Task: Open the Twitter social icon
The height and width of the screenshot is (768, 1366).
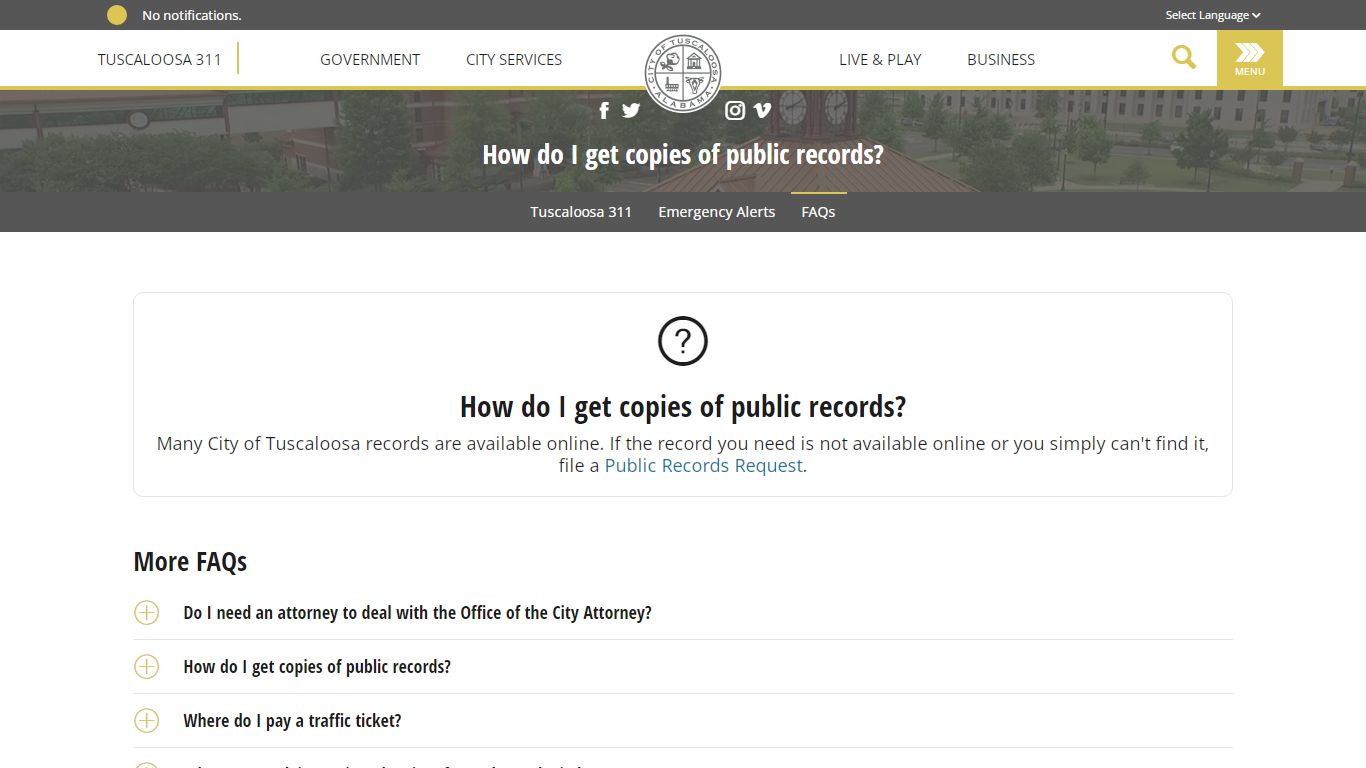Action: coord(631,110)
